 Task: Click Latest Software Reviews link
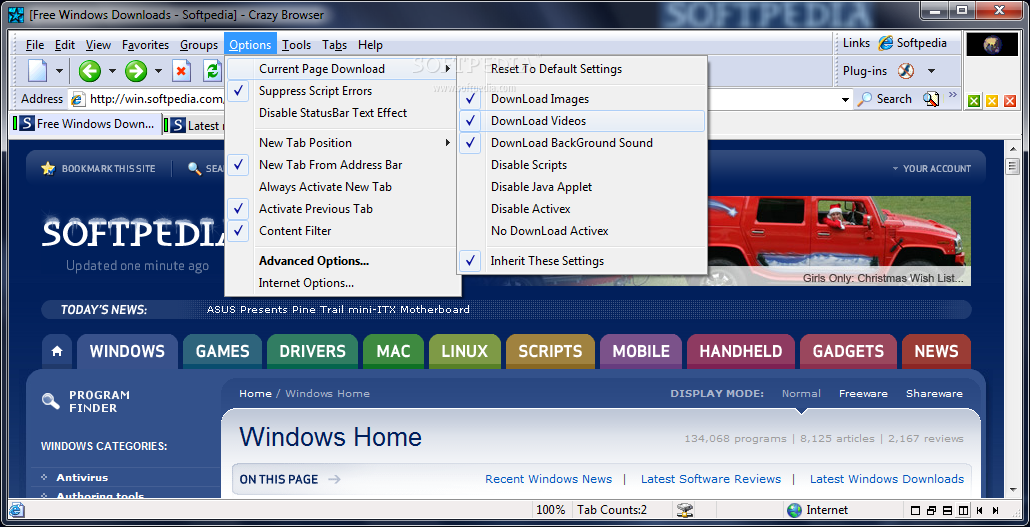coord(711,479)
